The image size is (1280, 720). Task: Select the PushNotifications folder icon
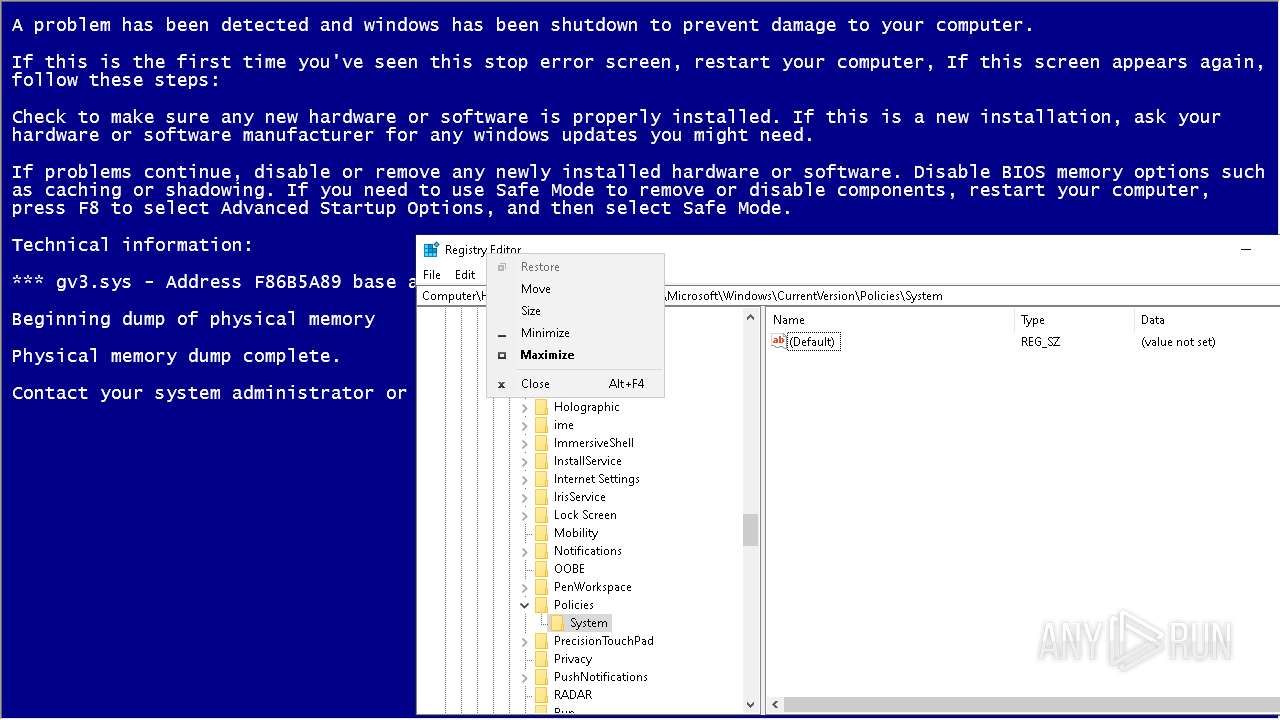click(541, 677)
